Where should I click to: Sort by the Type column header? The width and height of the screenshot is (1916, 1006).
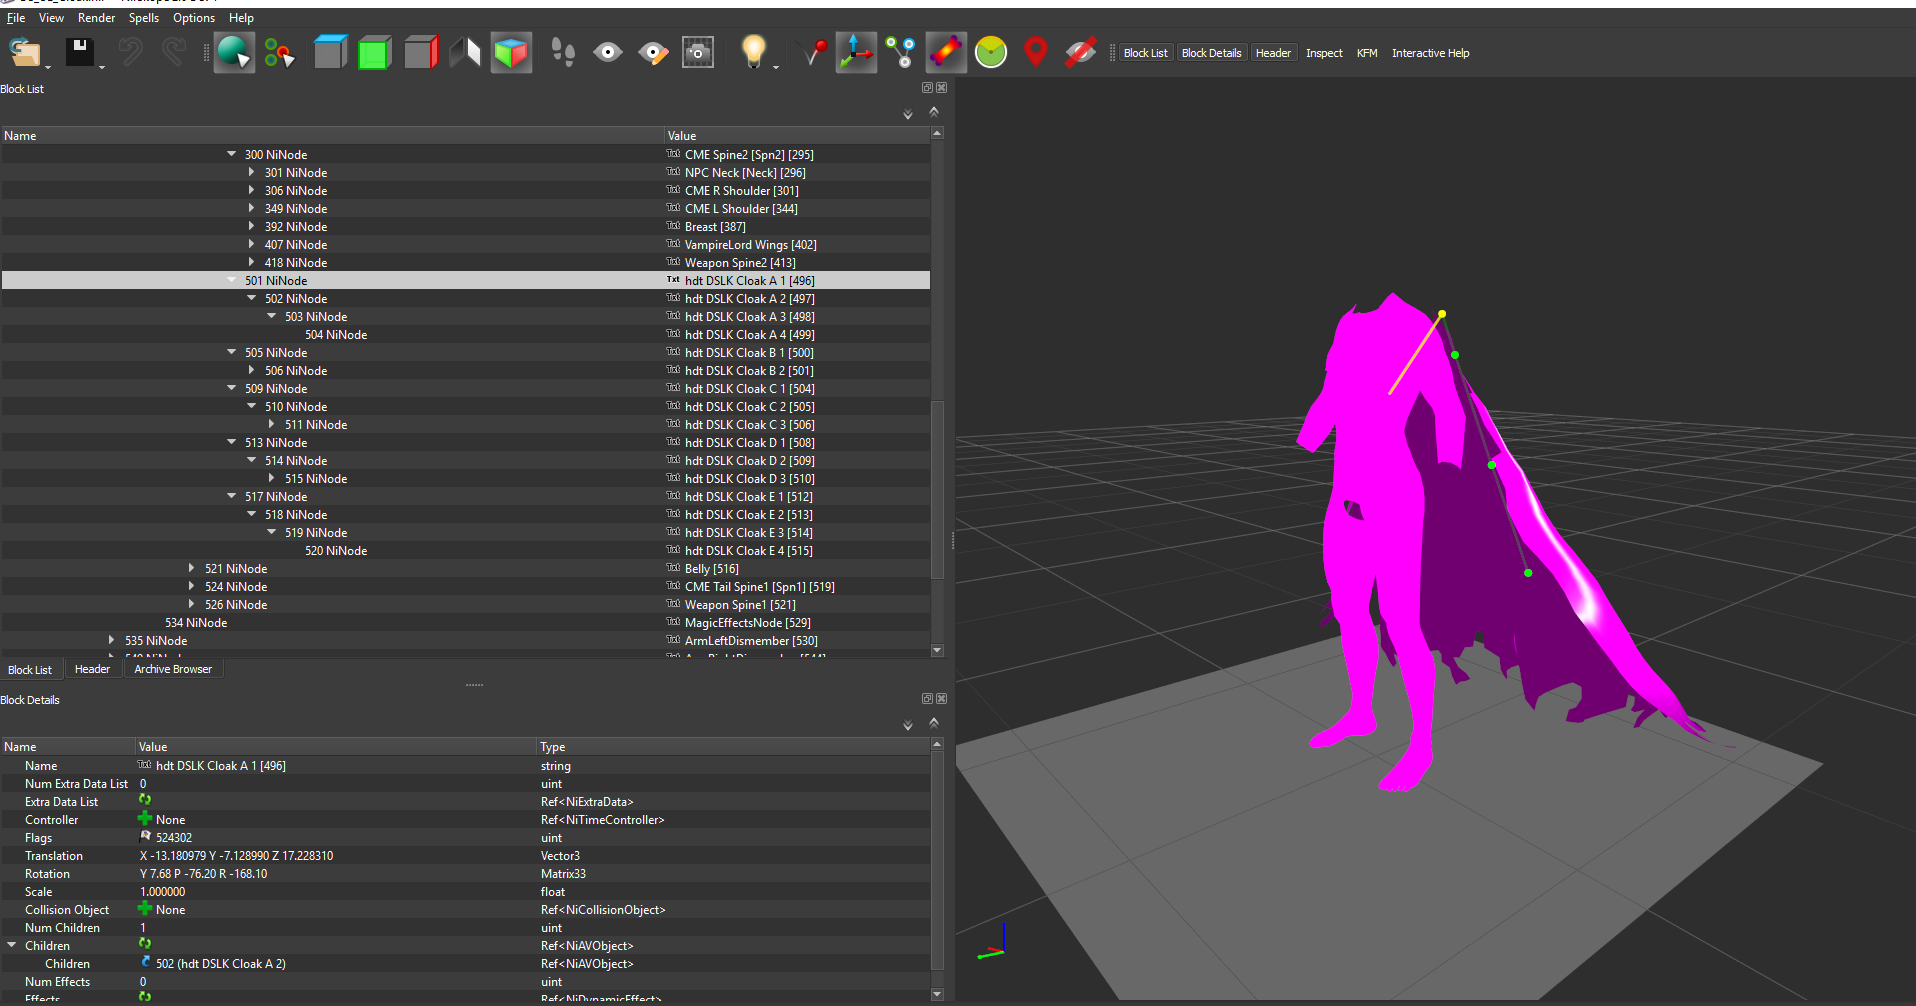[735, 747]
